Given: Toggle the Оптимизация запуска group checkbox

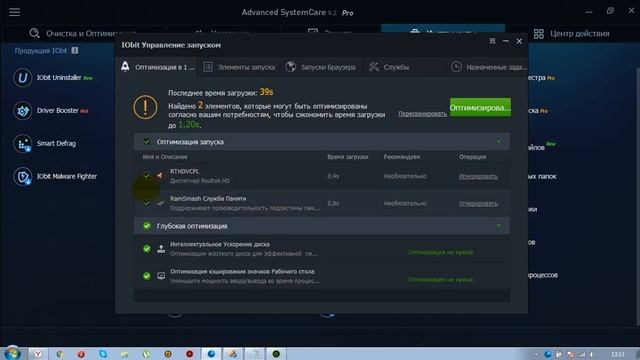Looking at the screenshot, I should 147,142.
